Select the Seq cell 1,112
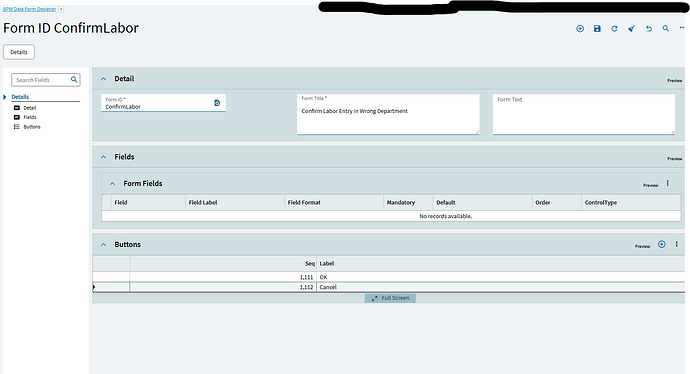This screenshot has width=690, height=374. [223, 287]
